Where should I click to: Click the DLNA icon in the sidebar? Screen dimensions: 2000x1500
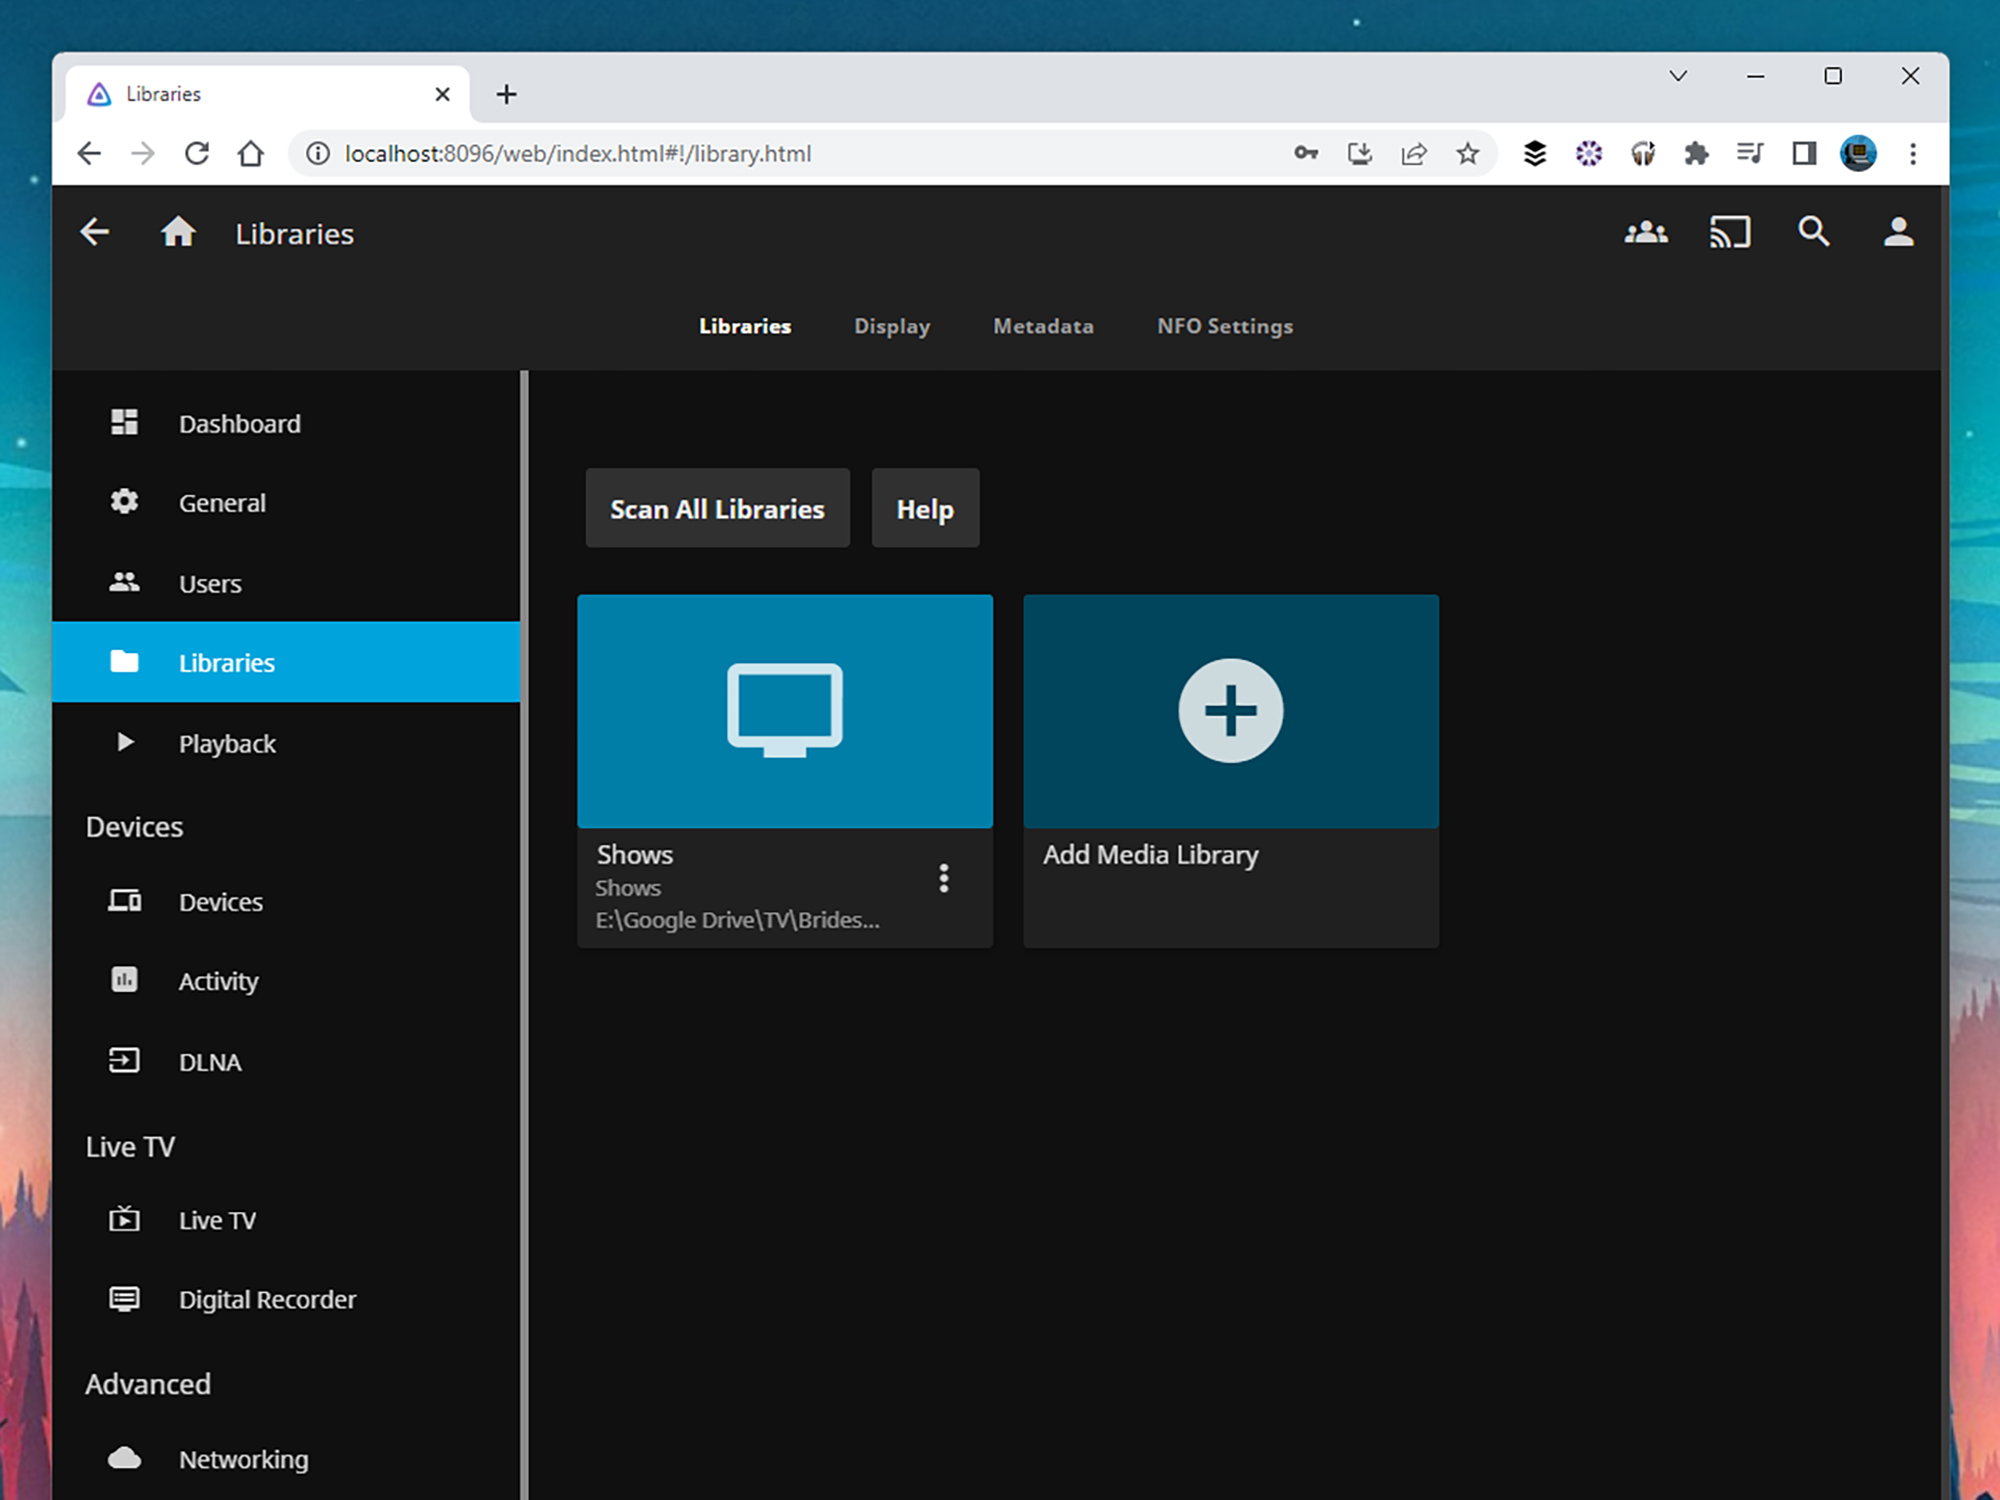tap(124, 1061)
